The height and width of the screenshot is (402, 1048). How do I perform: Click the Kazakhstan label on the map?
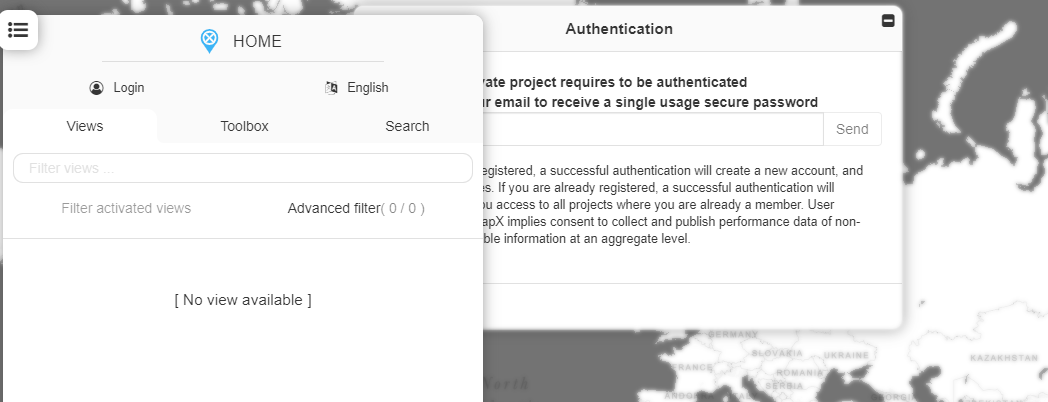pos(1004,358)
